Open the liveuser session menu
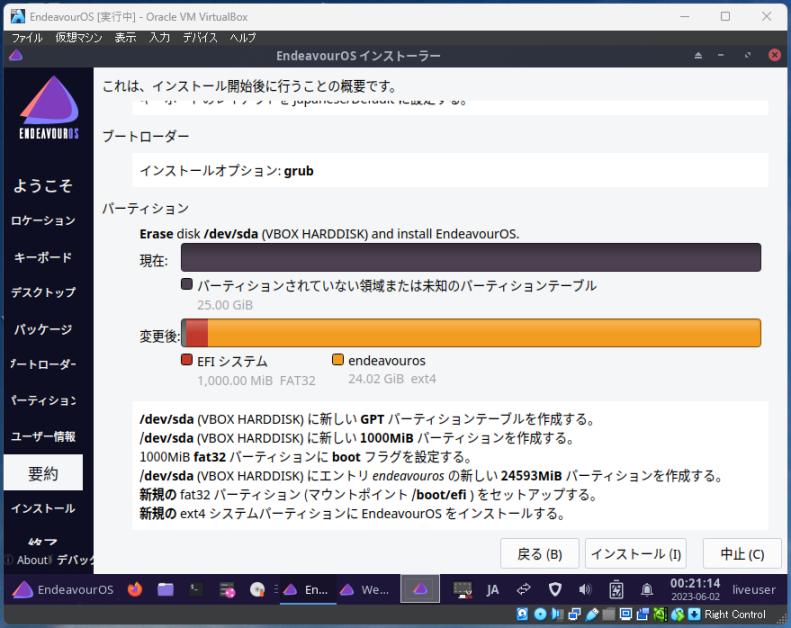791x628 pixels. pos(754,589)
